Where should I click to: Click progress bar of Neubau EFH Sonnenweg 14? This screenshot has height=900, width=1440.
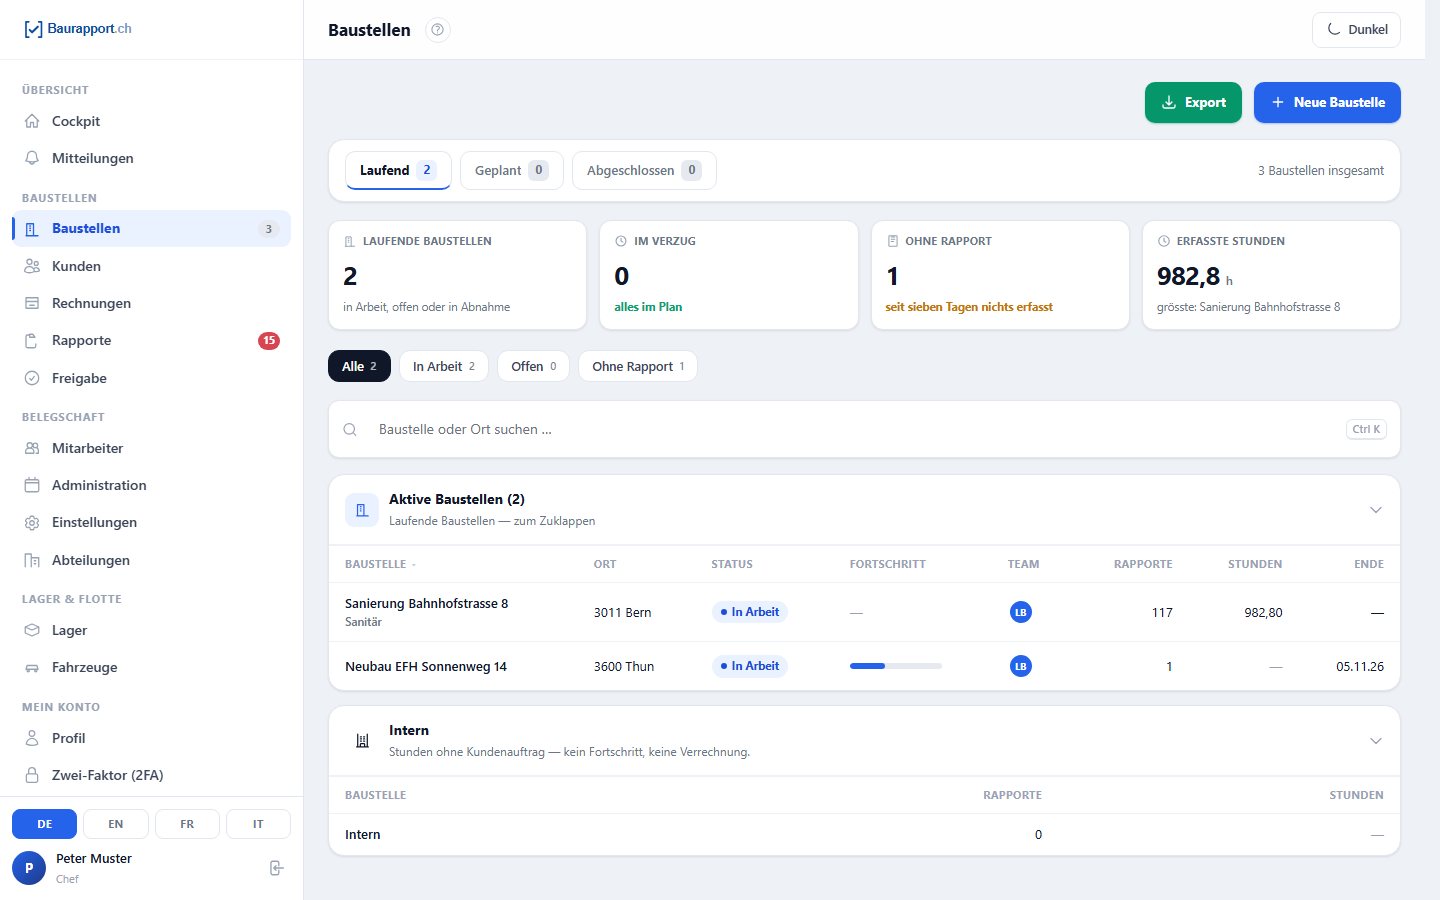pos(896,666)
